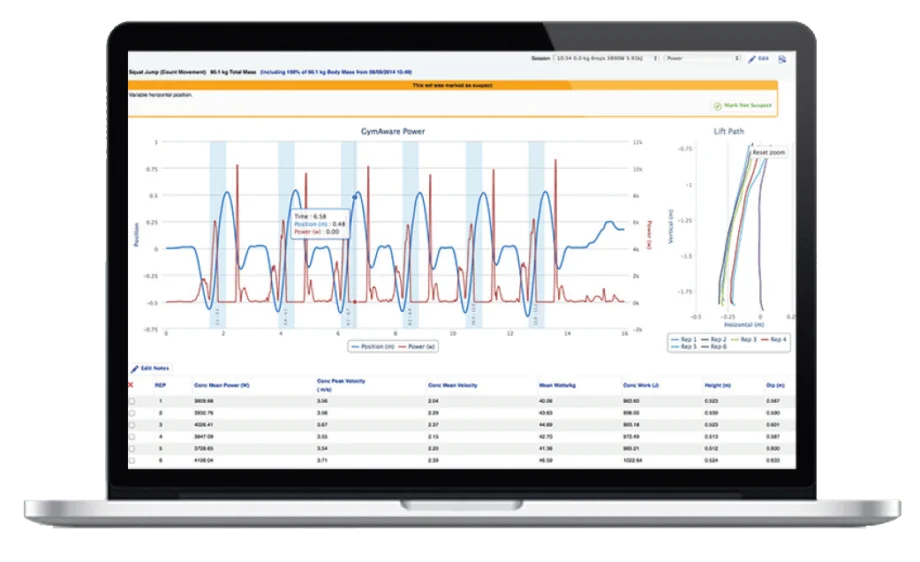
Task: Toggle Rep 3 in the Lift Path legend
Action: coord(744,340)
